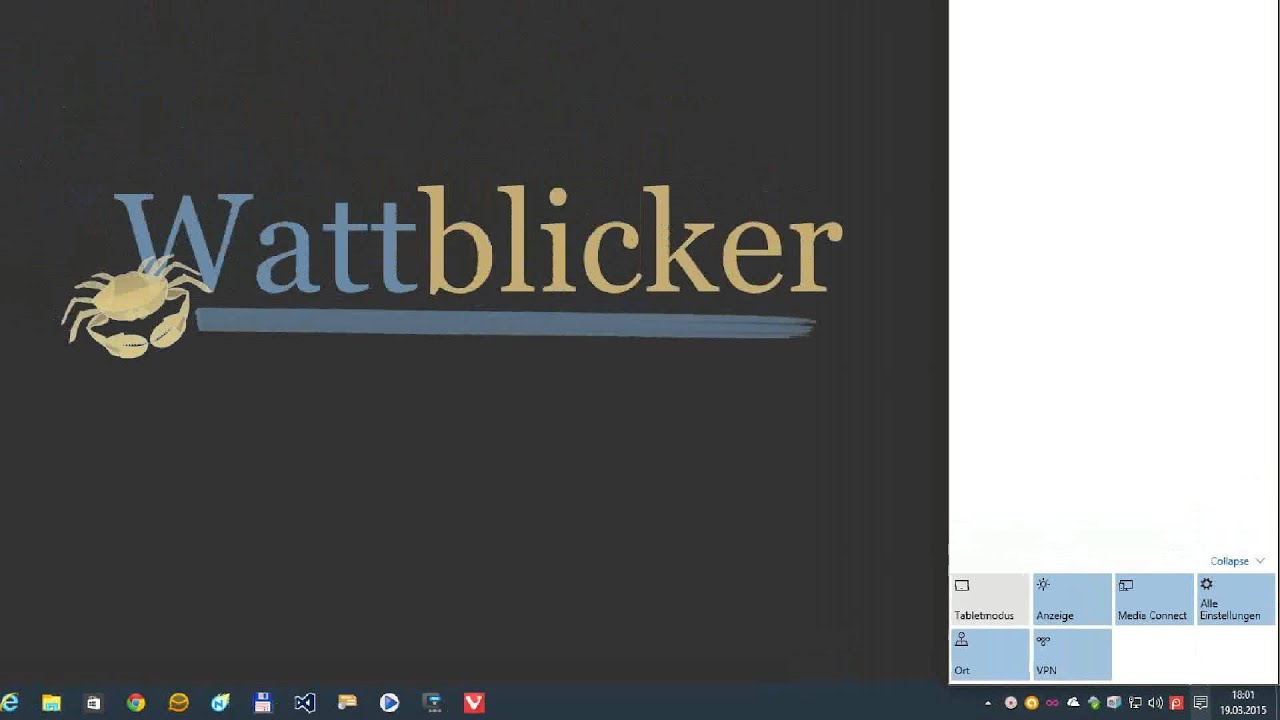Viewport: 1280px width, 720px height.
Task: Open Anzeige brightness quick action tile
Action: 1072,599
